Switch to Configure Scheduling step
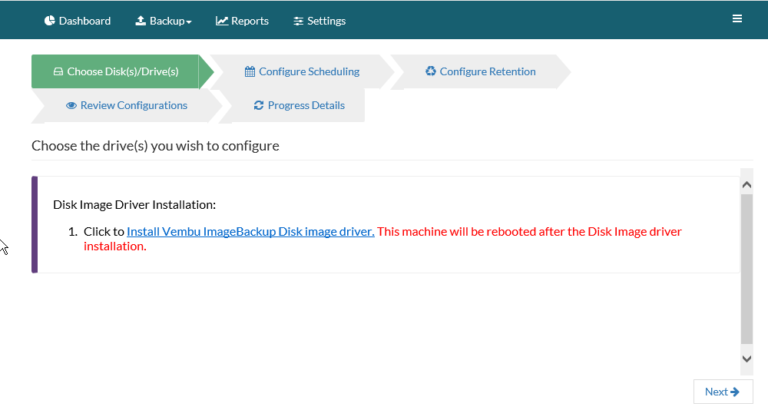Screen dimensions: 768x420 pos(302,72)
